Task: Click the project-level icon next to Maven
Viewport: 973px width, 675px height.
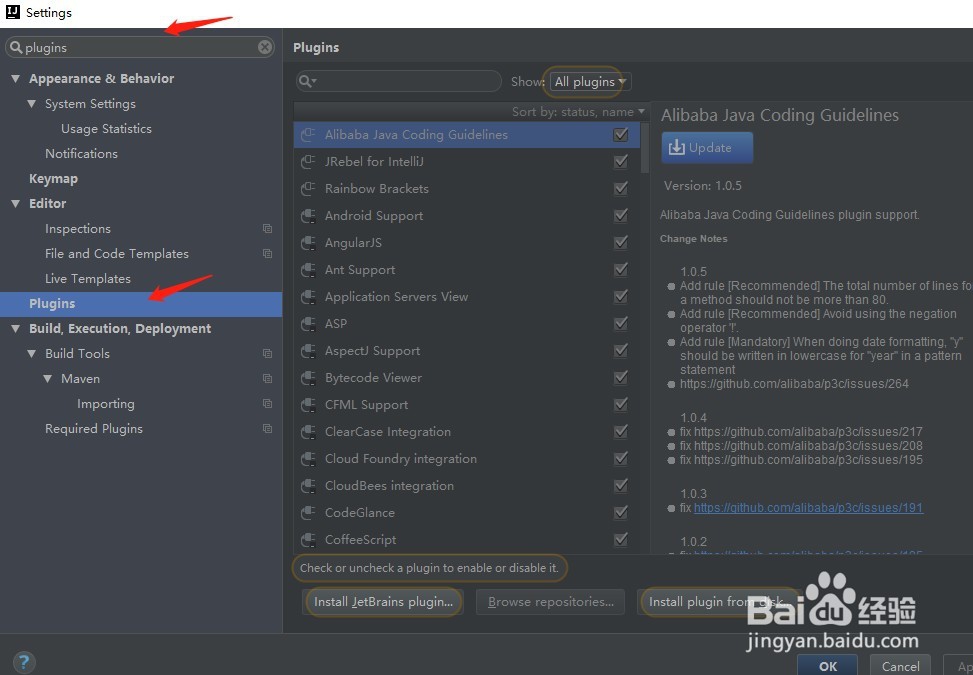Action: pyautogui.click(x=267, y=378)
